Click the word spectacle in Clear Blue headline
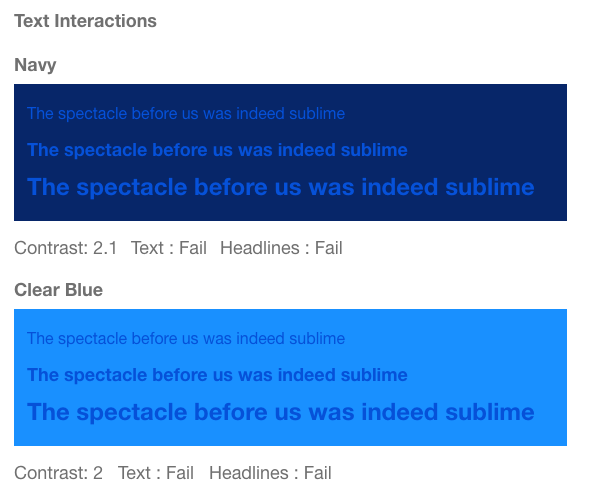The width and height of the screenshot is (593, 499). pyautogui.click(x=132, y=413)
